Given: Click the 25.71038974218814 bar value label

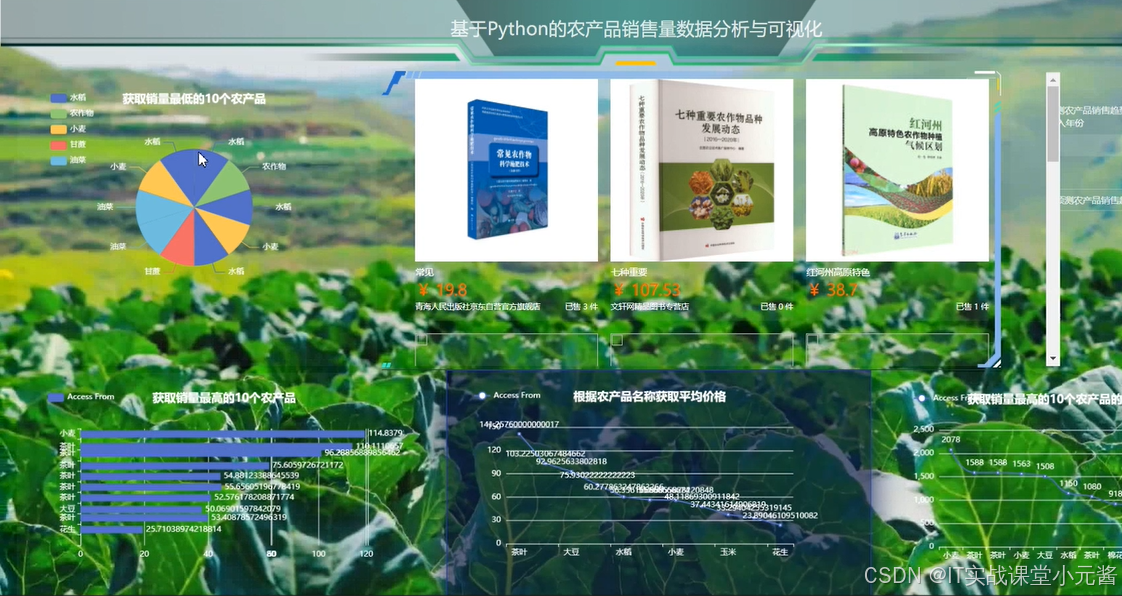Looking at the screenshot, I should click(183, 529).
